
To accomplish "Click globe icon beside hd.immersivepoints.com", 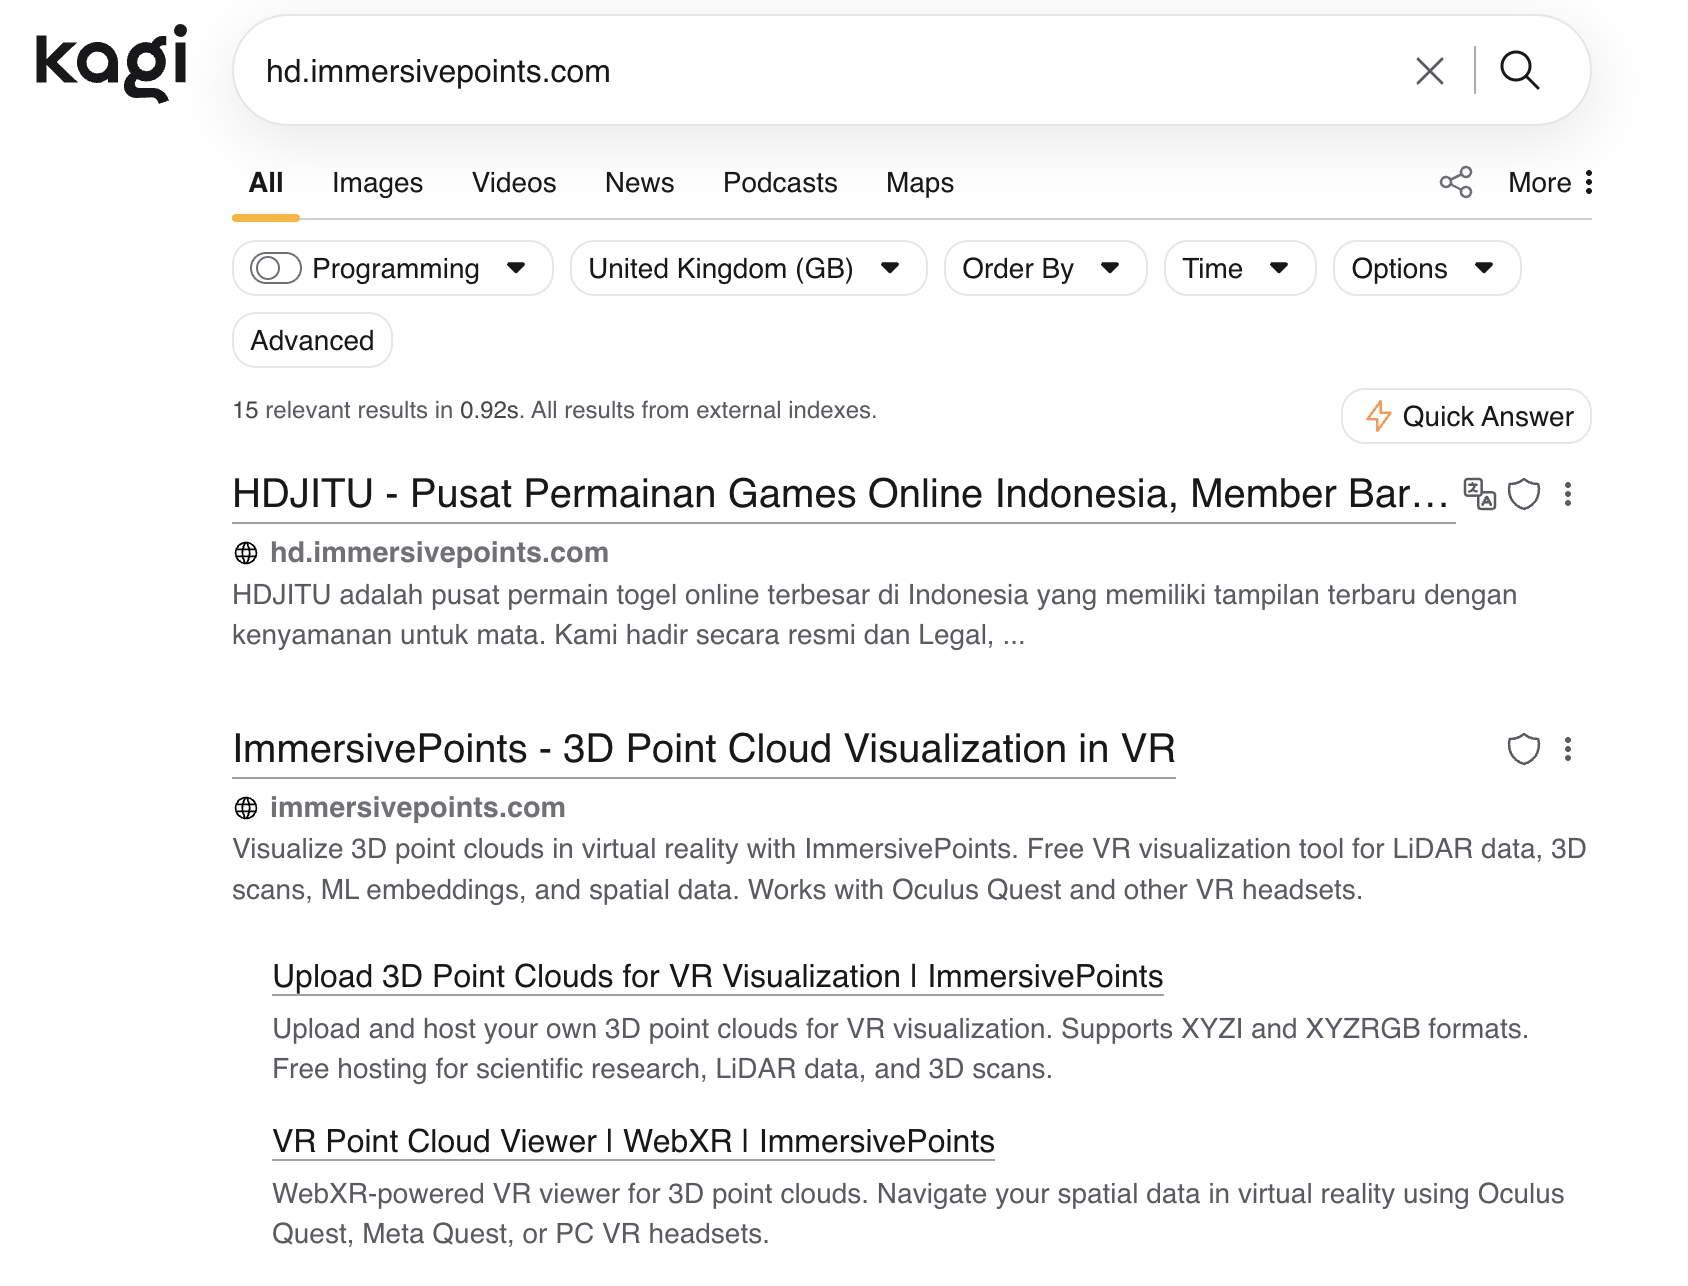I will pyautogui.click(x=246, y=553).
